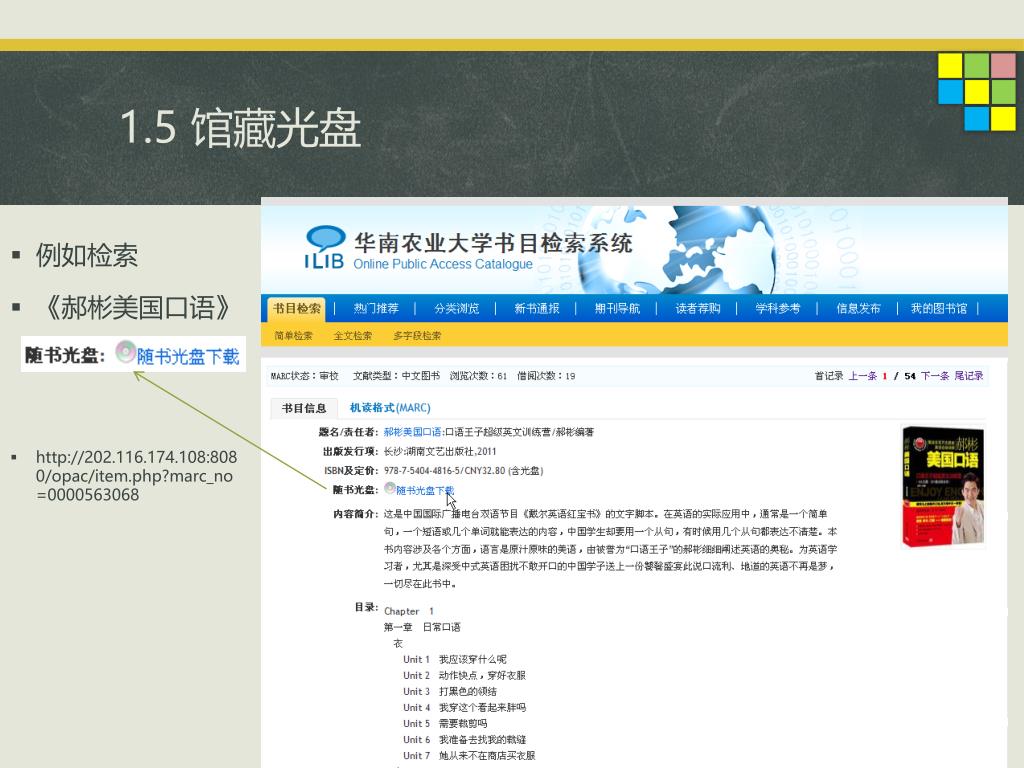The image size is (1024, 768).
Task: Click the Unit 7 她从来不在商店买衣服 row
Action: click(x=469, y=756)
